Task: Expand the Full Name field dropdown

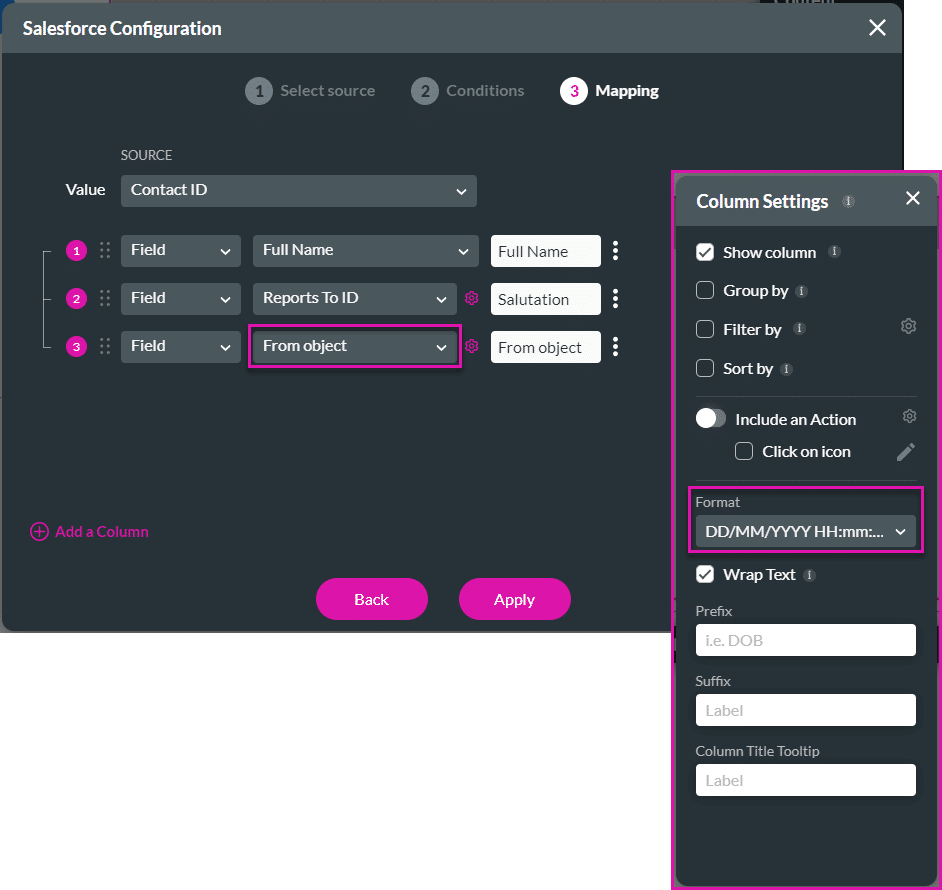Action: [x=364, y=251]
